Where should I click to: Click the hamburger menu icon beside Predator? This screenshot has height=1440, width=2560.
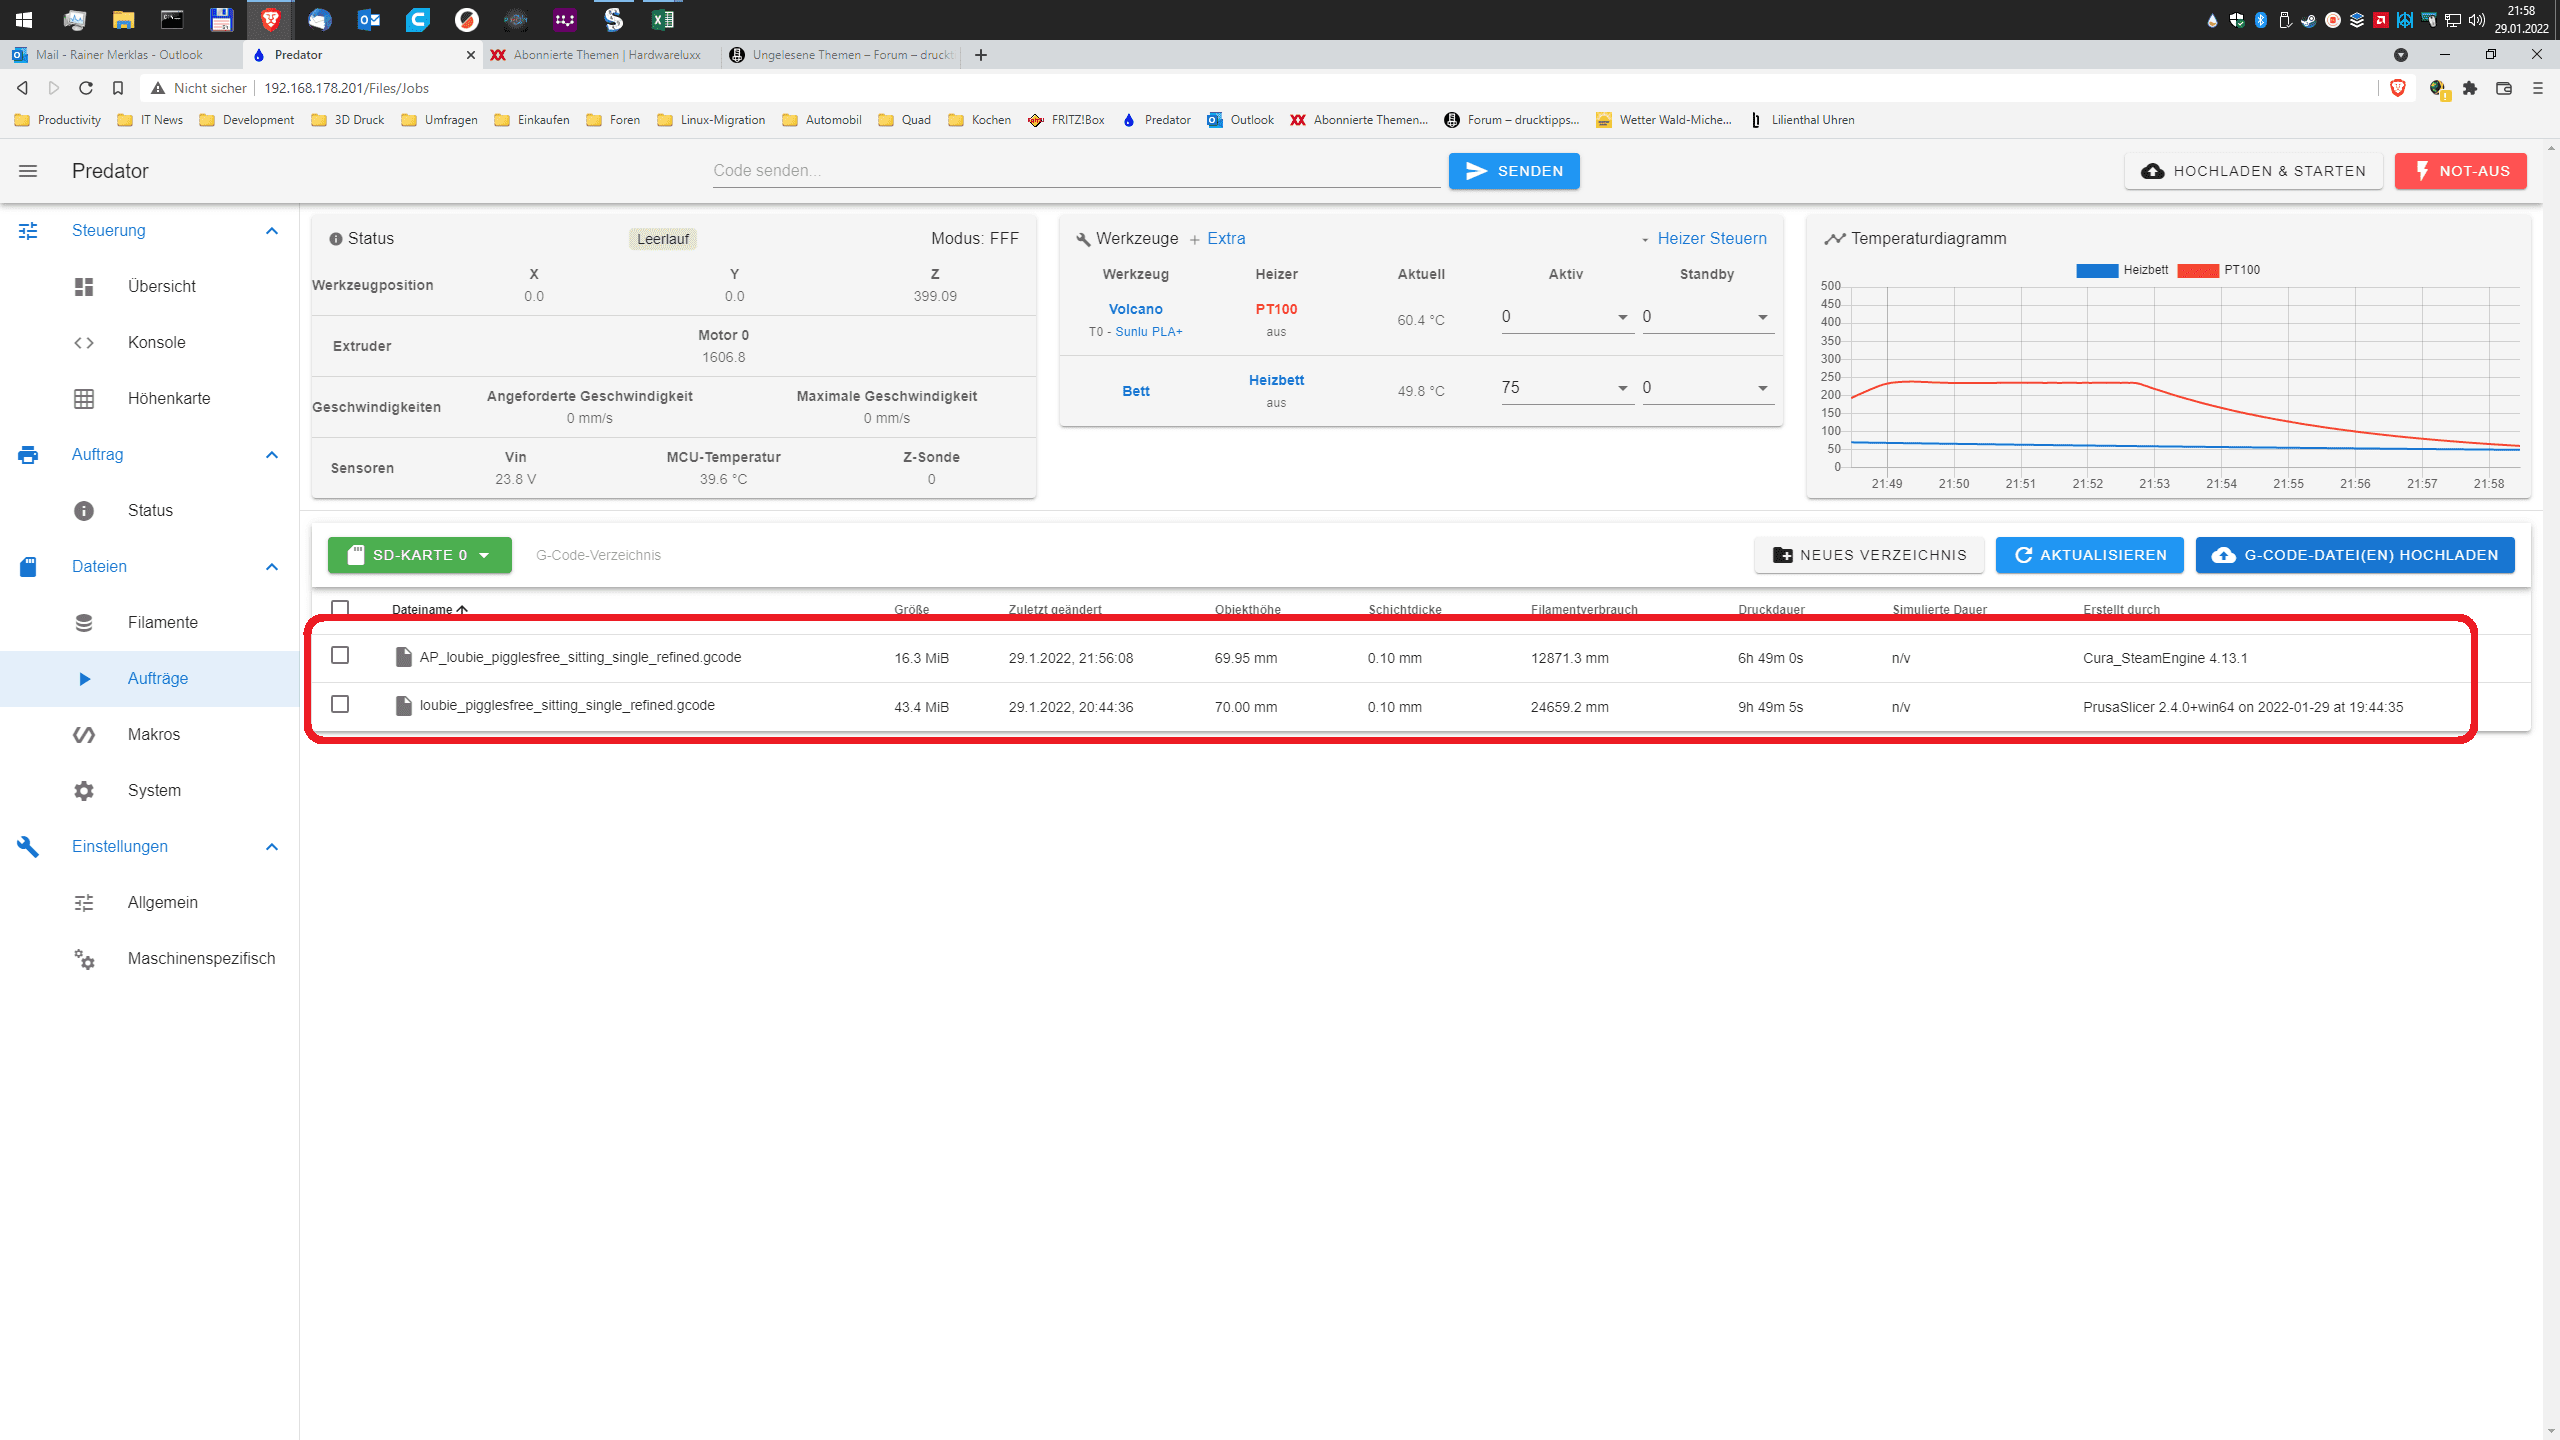28,171
